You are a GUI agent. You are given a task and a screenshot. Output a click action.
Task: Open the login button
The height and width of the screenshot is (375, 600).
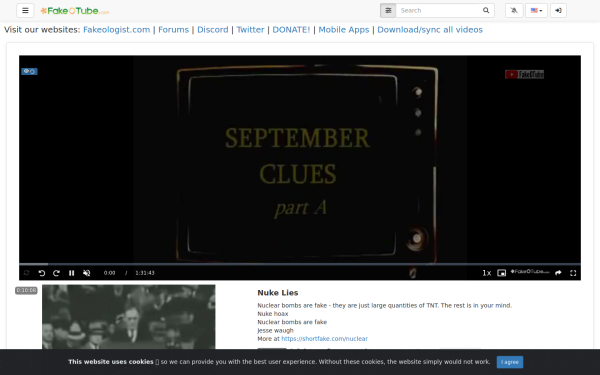[558, 10]
